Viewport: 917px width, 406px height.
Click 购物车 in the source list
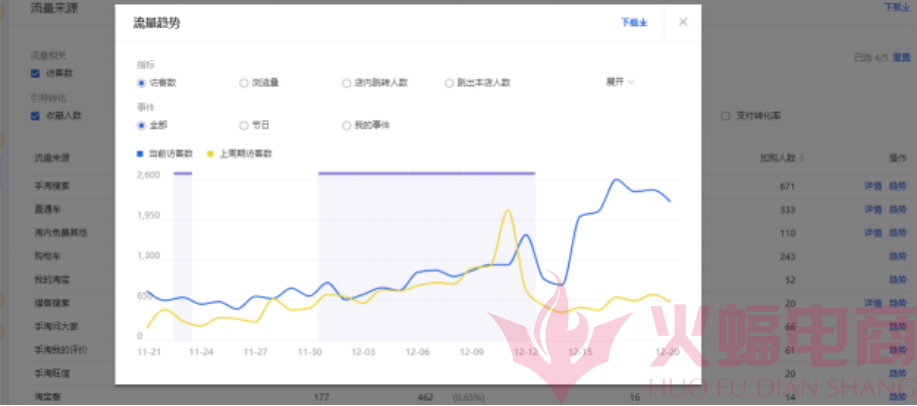click(48, 256)
